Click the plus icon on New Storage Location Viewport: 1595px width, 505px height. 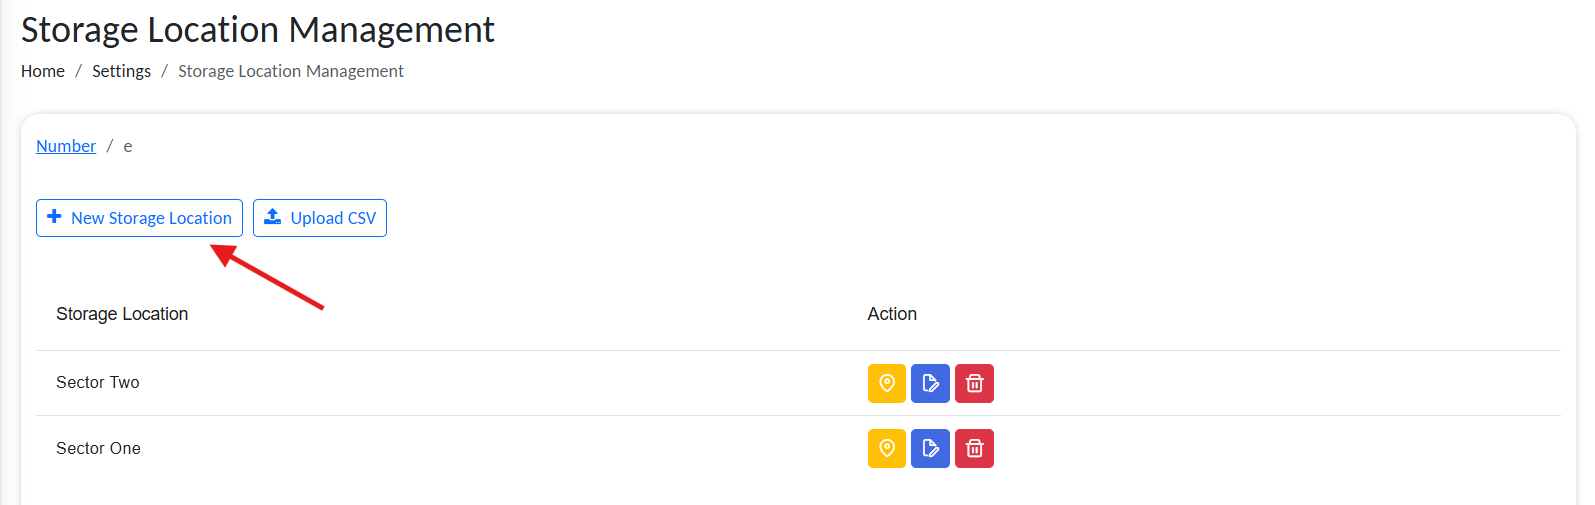[55, 217]
